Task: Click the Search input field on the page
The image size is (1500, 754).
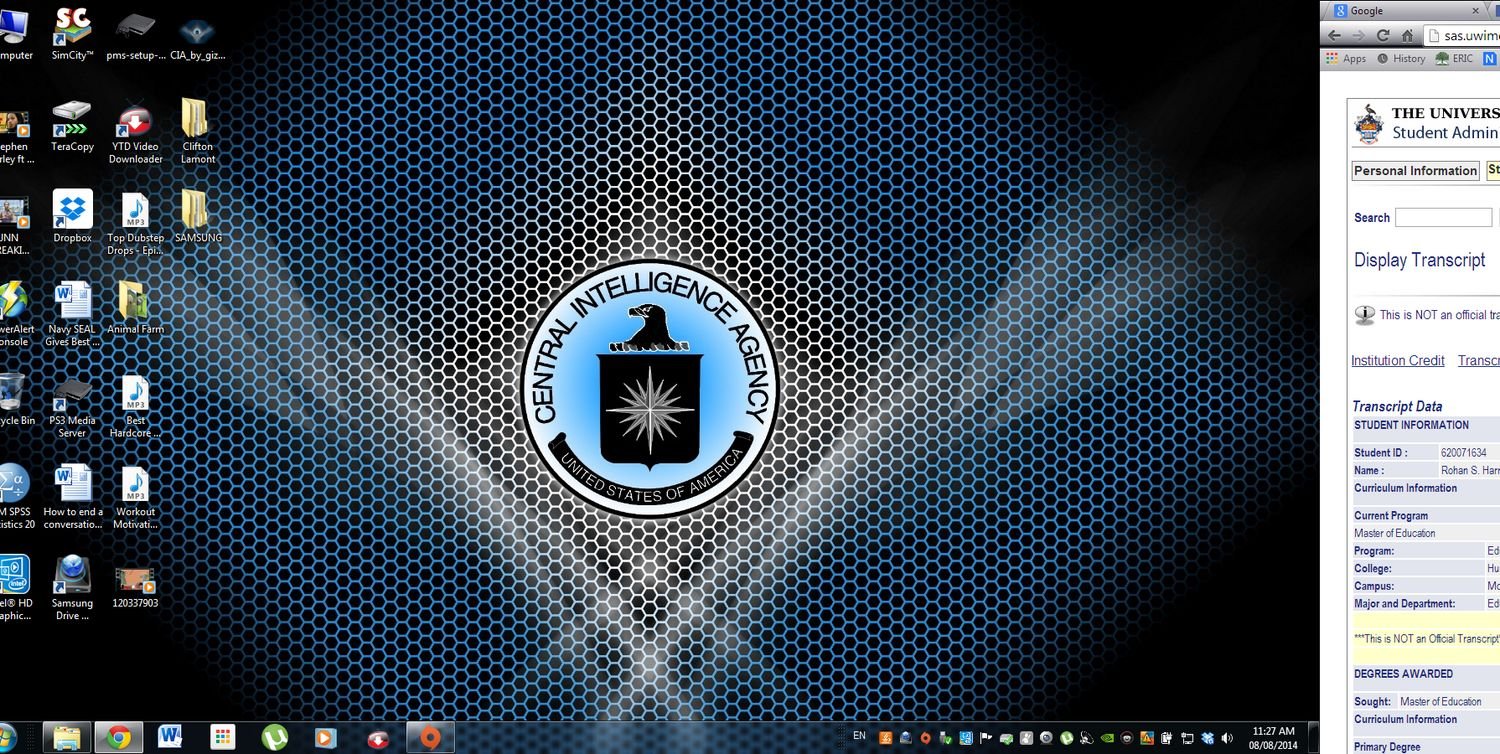Action: click(1443, 217)
